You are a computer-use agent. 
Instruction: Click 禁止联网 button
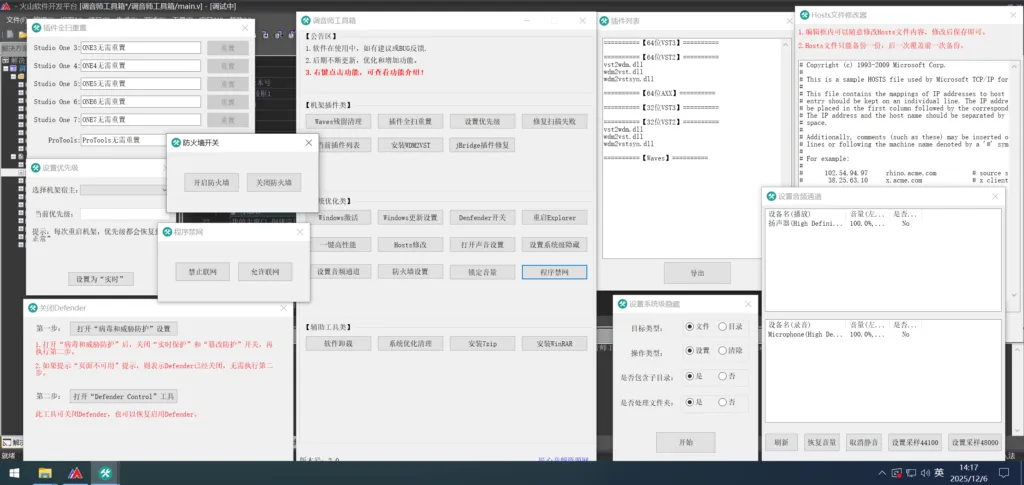(202, 272)
